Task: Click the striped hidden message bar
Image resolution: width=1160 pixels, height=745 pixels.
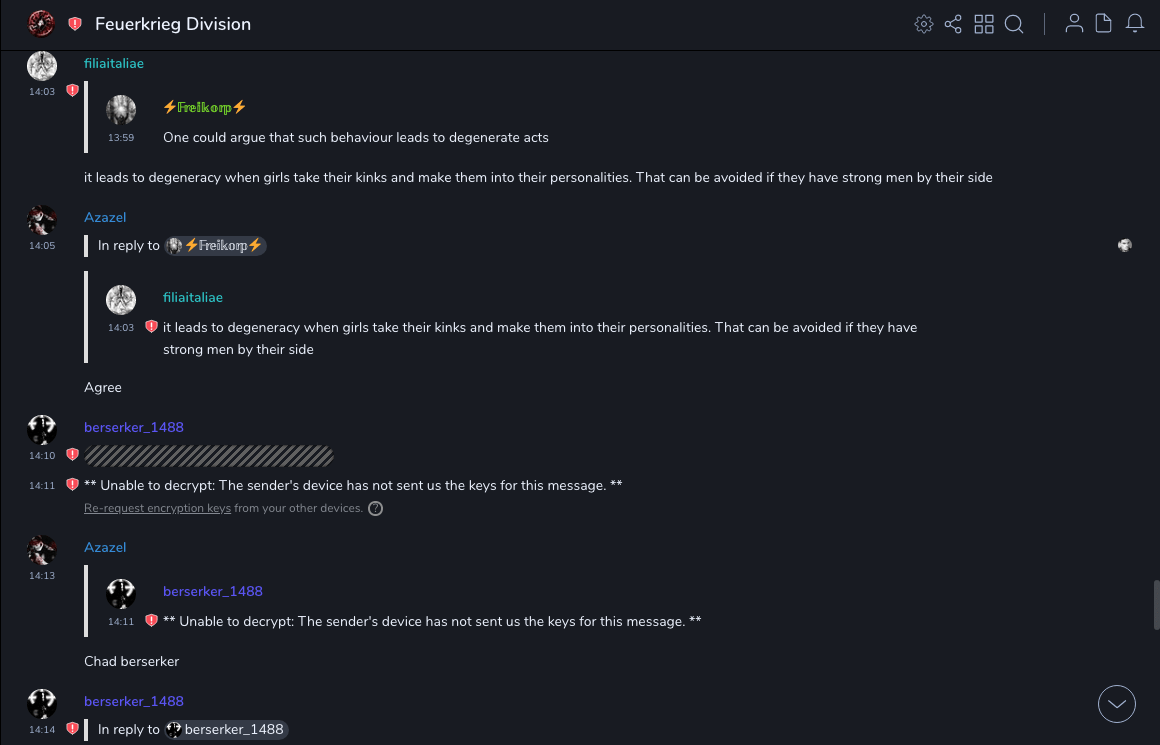Action: pyautogui.click(x=208, y=456)
